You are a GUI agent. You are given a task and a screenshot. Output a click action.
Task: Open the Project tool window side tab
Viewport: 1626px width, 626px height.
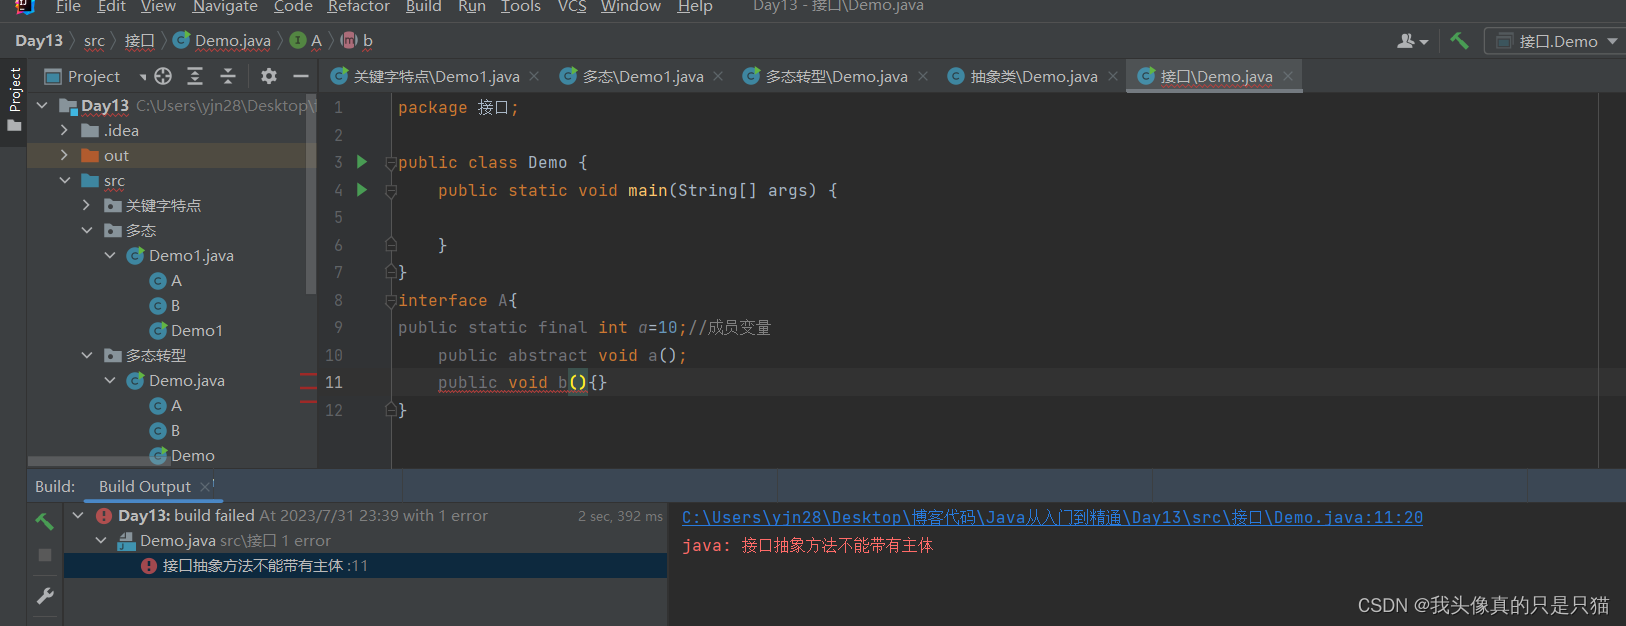click(x=14, y=100)
